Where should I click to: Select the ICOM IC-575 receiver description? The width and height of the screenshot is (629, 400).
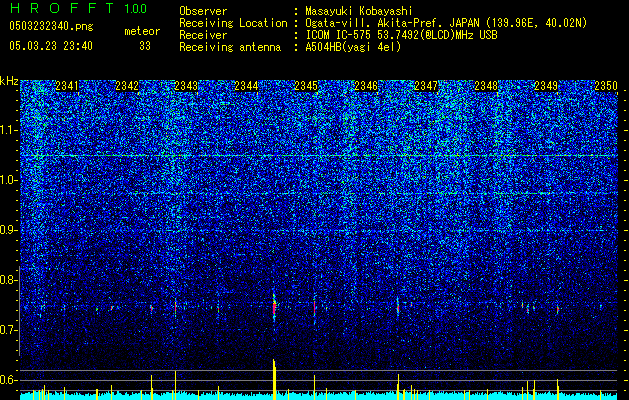[x=401, y=35]
